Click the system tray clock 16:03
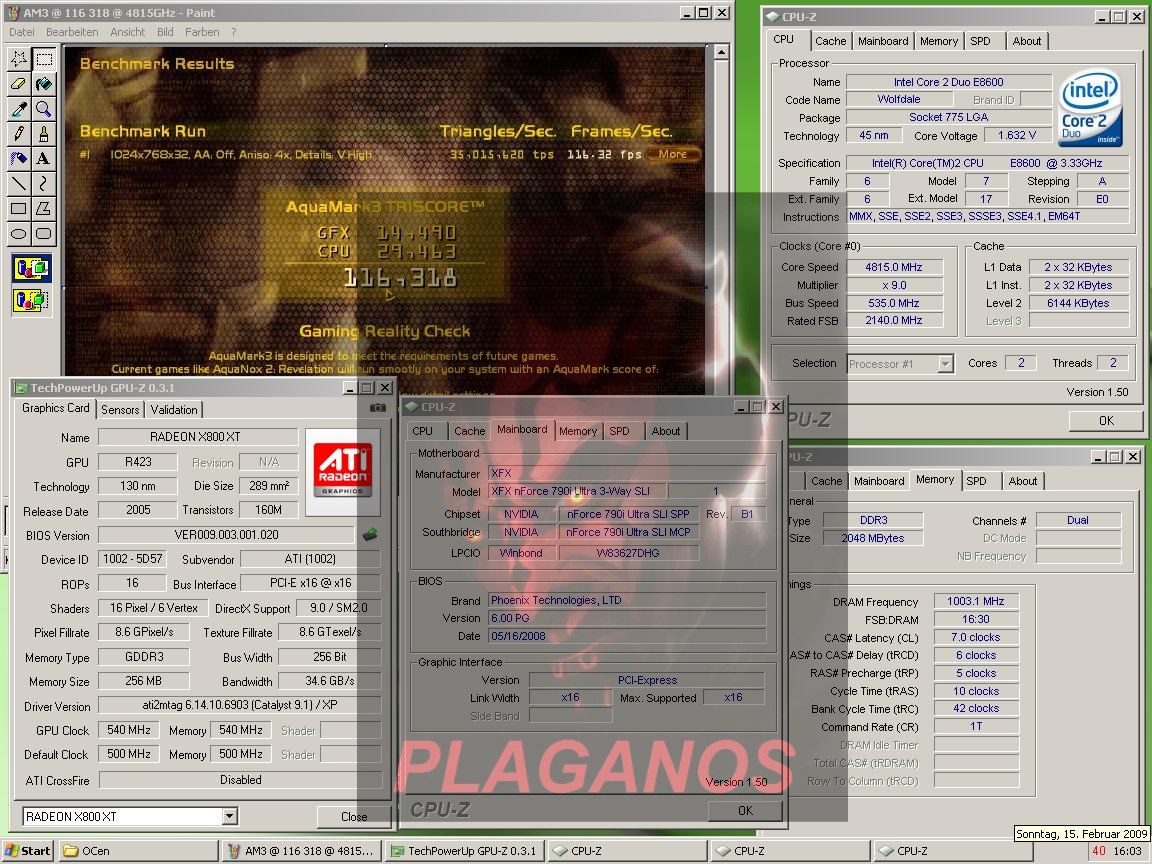Screen dimensions: 1152x864 tap(1128, 851)
